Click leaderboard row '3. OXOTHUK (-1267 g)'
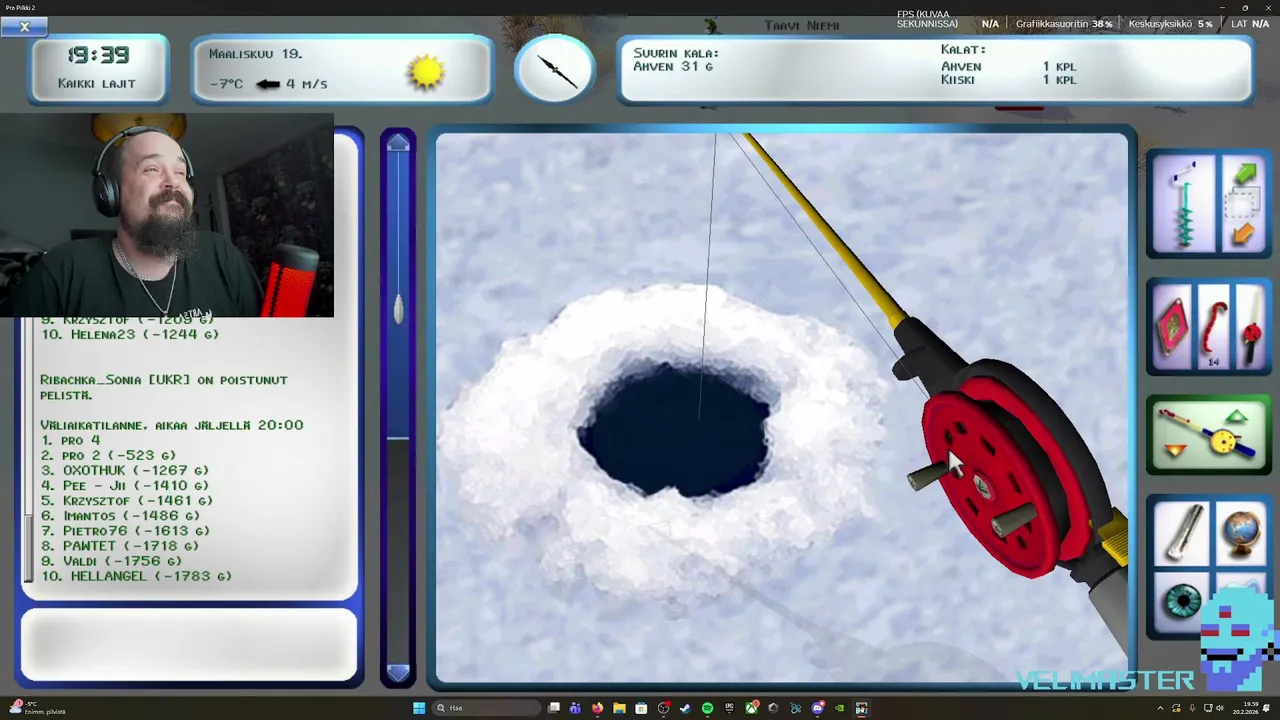This screenshot has width=1280, height=720. coord(124,470)
